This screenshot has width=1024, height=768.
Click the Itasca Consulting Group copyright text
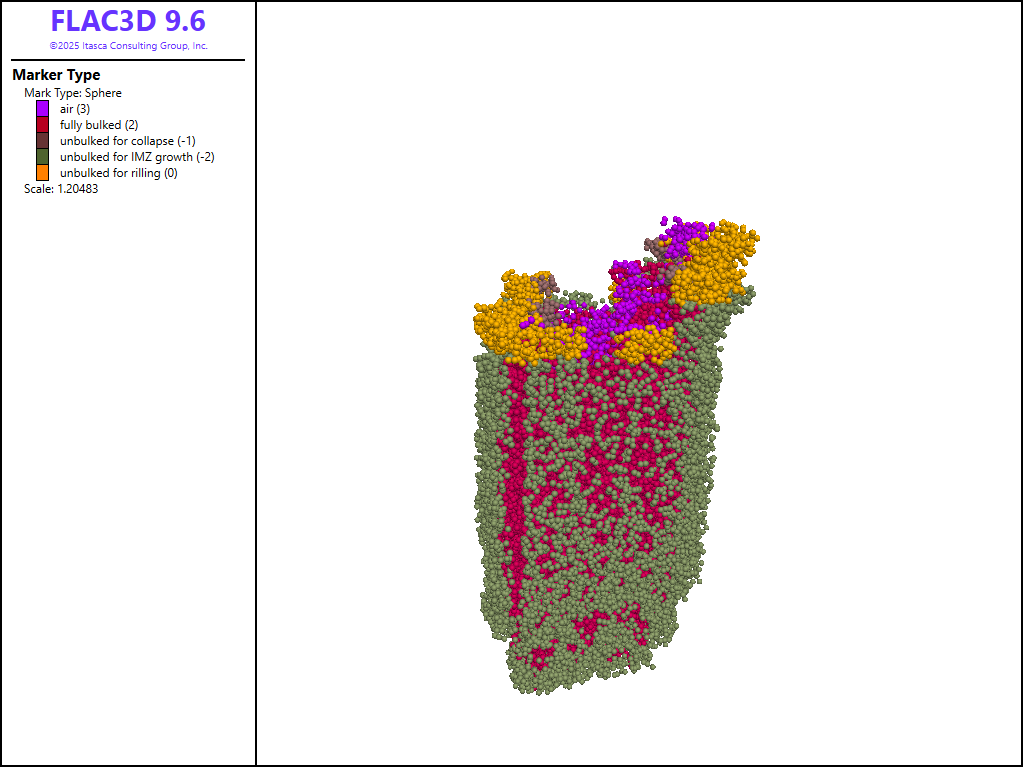128,46
